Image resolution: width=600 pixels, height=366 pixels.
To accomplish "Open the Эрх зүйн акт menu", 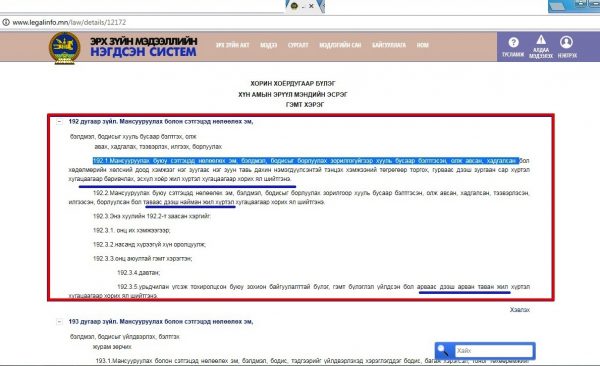I will click(232, 45).
